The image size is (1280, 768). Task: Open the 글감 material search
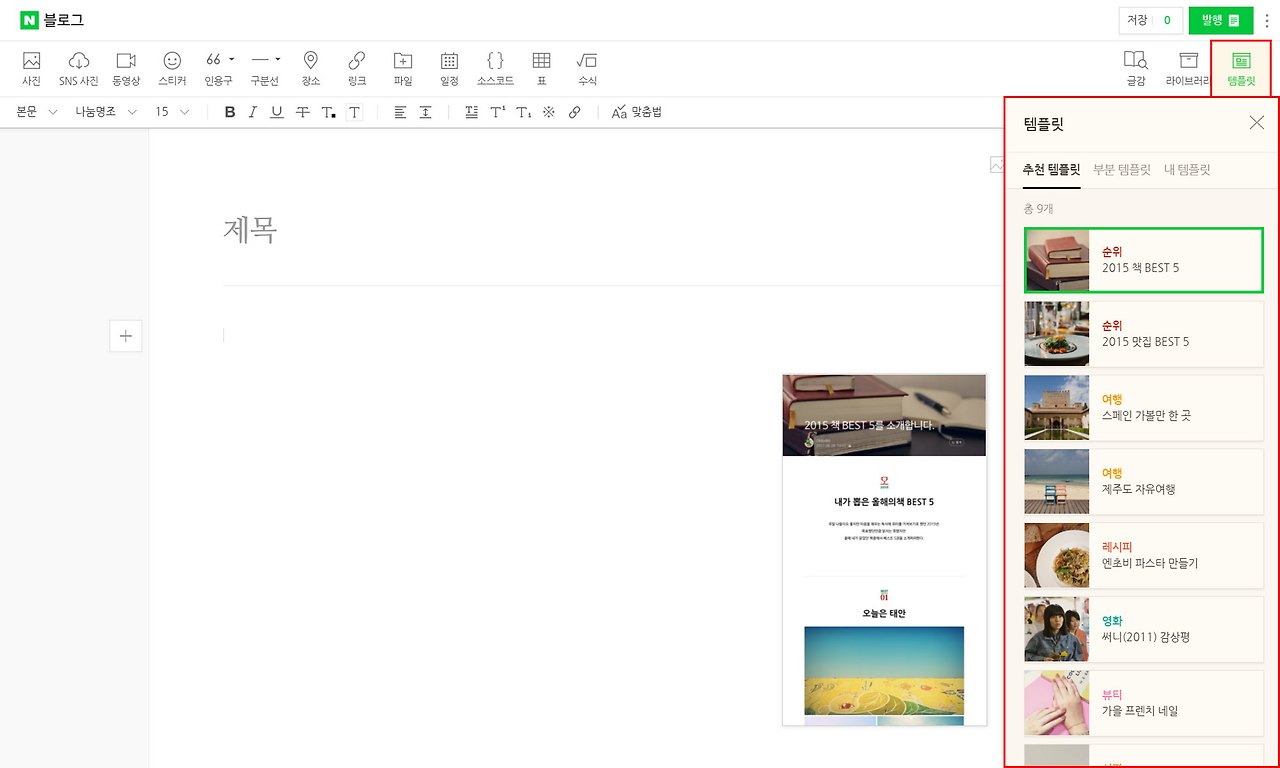click(x=1136, y=69)
